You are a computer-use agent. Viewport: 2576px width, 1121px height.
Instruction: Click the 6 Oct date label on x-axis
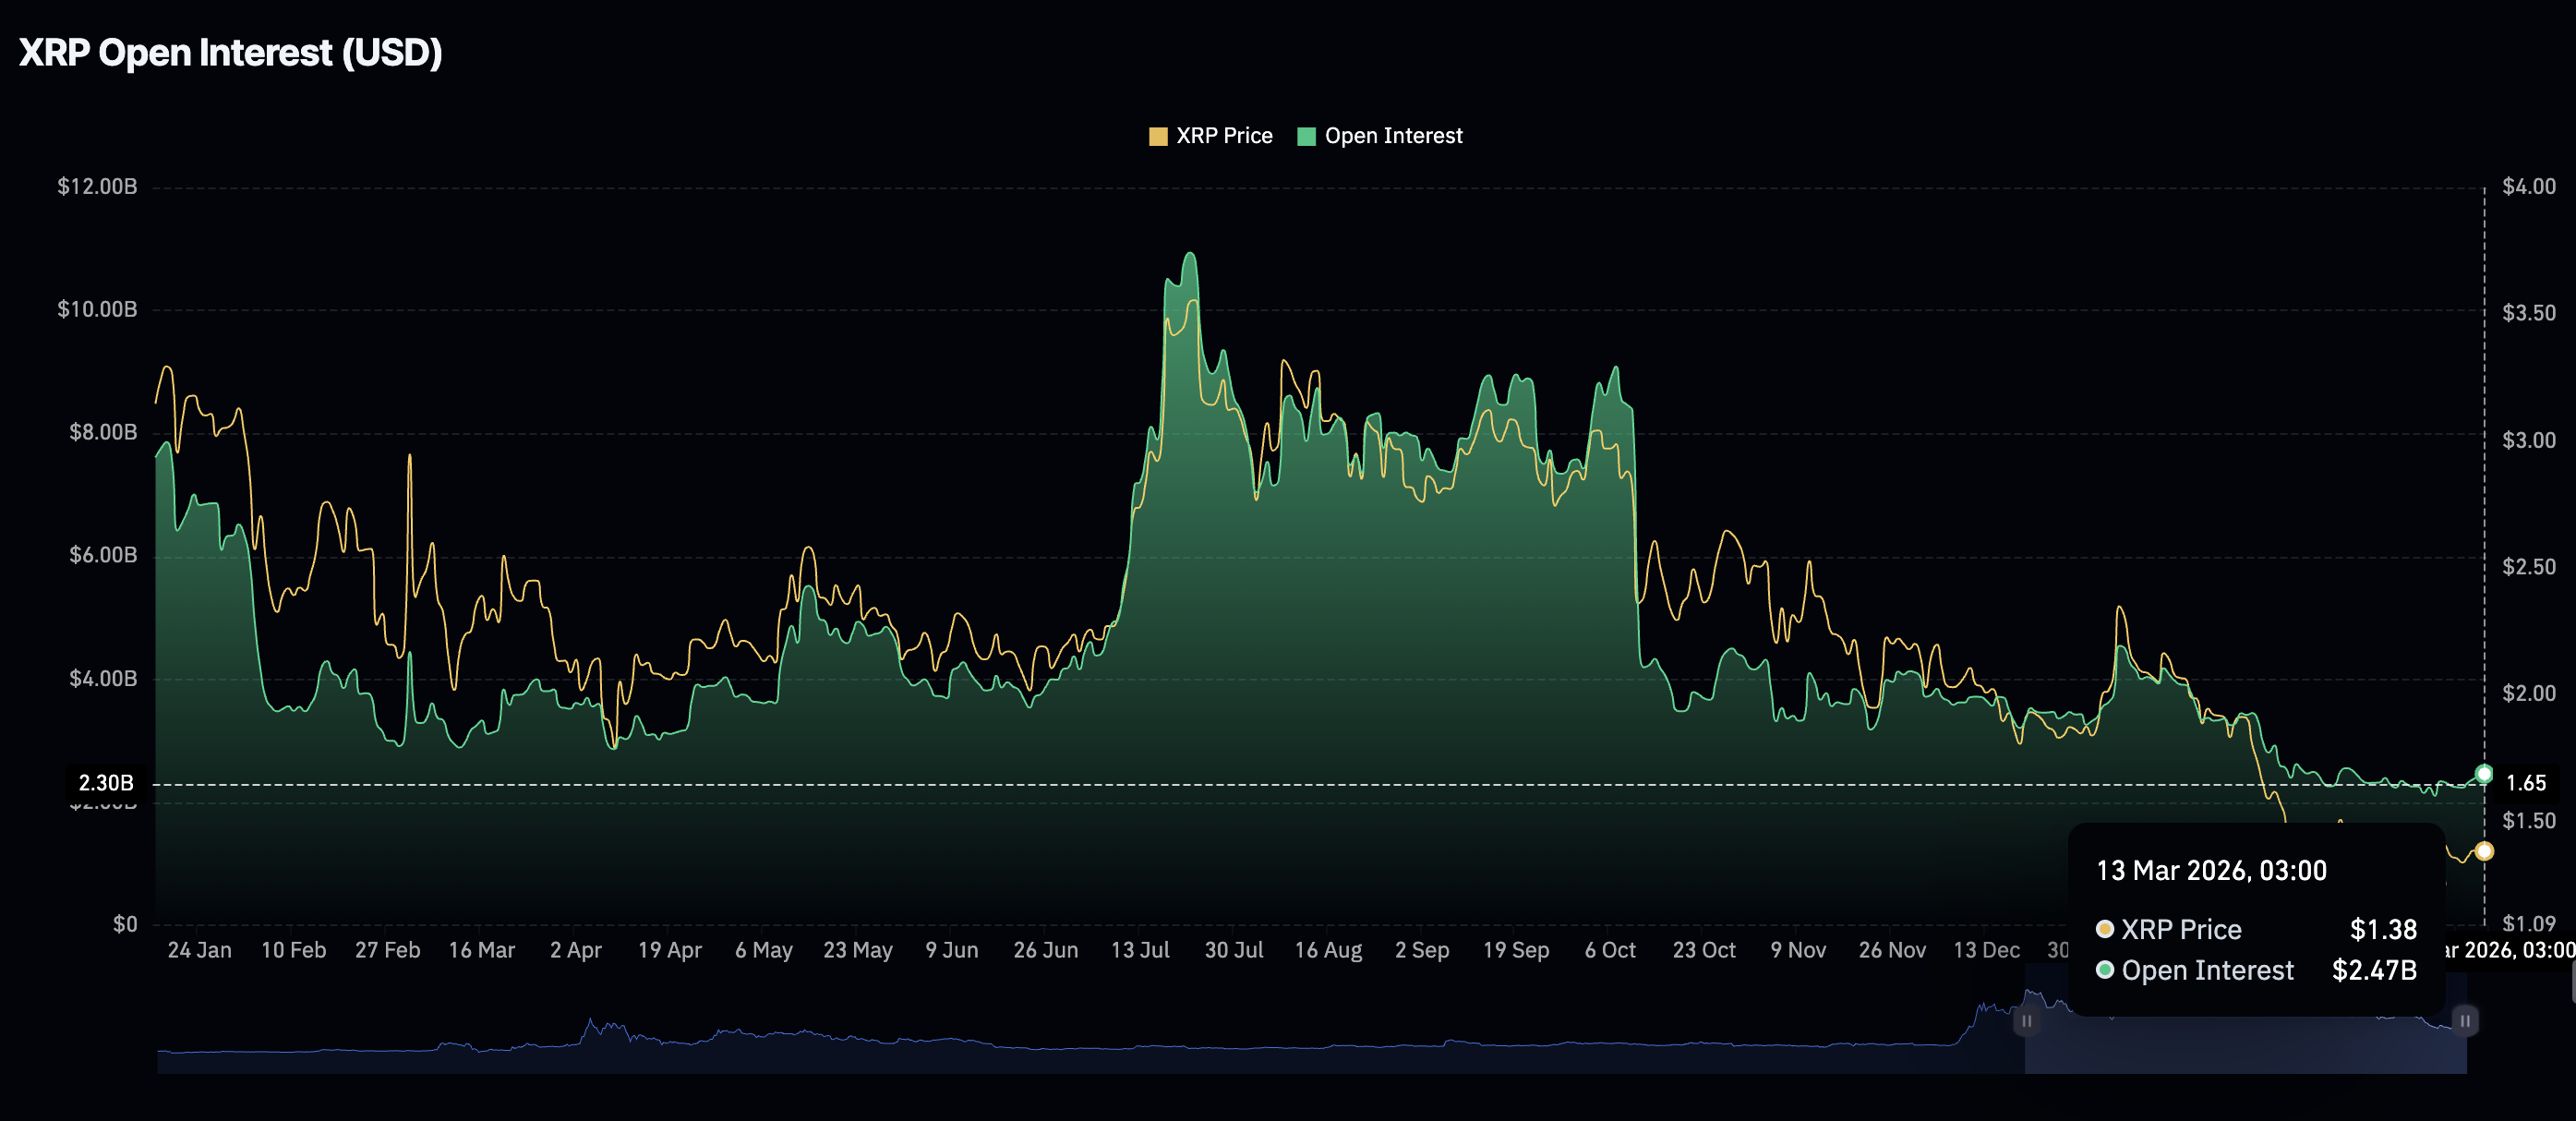point(1610,950)
